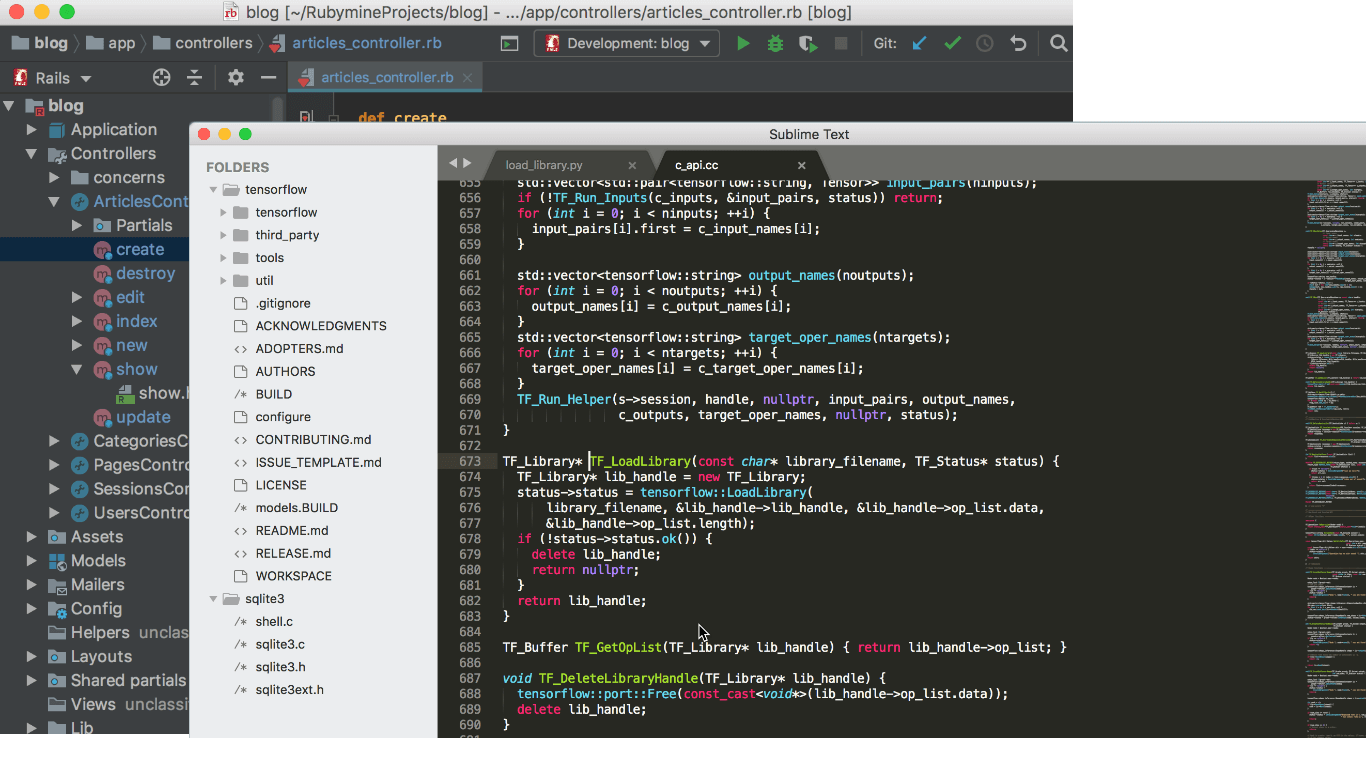Screen dimensions: 1366x768
Task: Expand the third_party folder
Action: click(224, 235)
